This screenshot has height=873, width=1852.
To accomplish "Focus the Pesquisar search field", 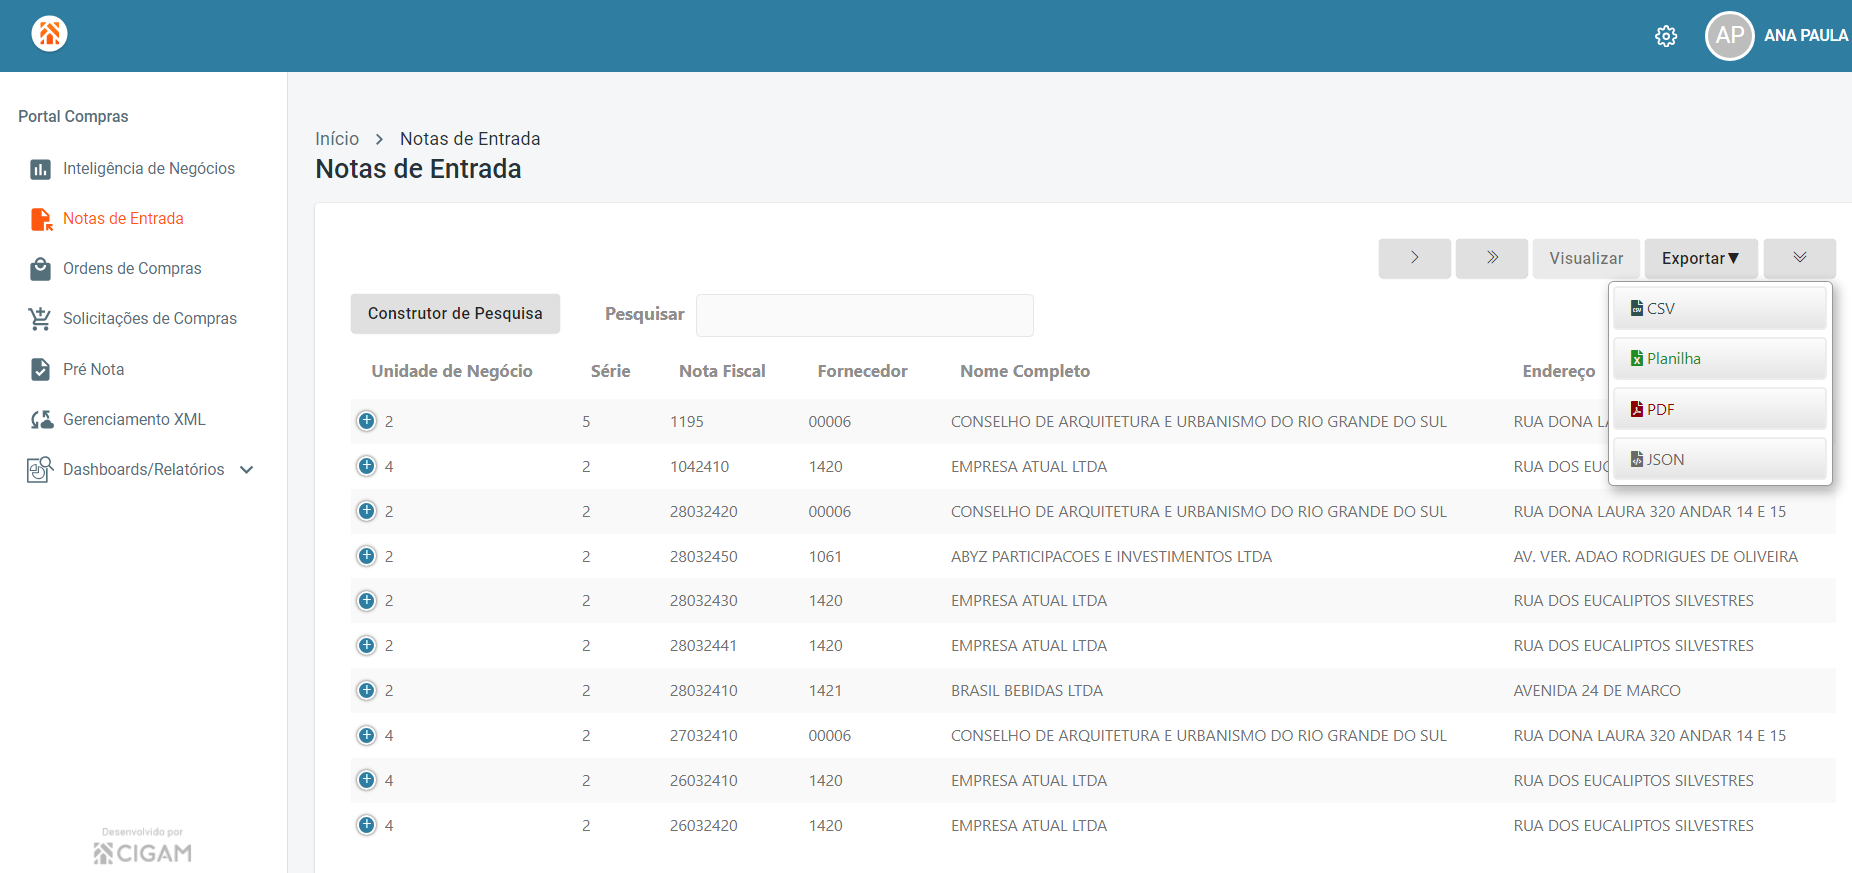I will tap(865, 315).
